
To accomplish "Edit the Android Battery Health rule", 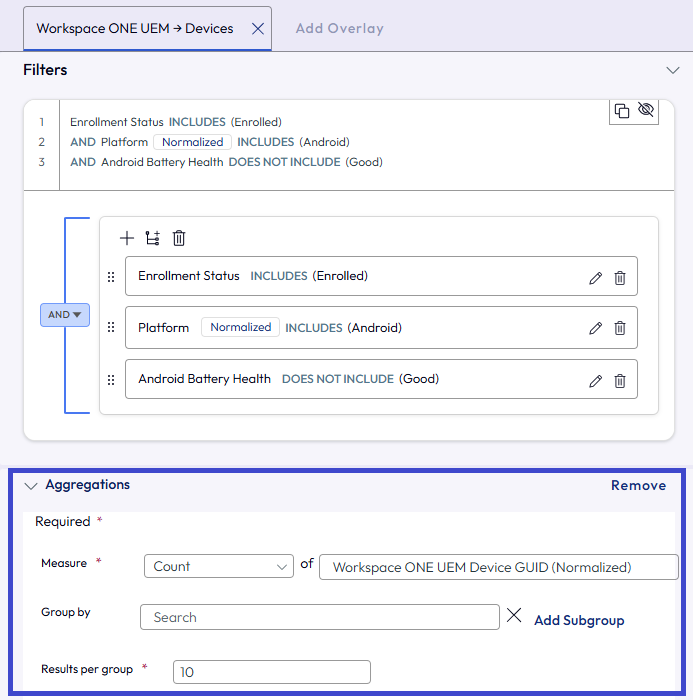I will click(x=595, y=381).
